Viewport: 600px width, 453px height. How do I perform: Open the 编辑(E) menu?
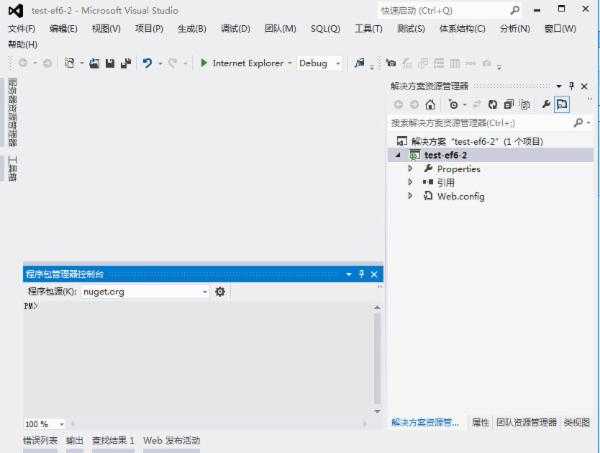point(64,29)
